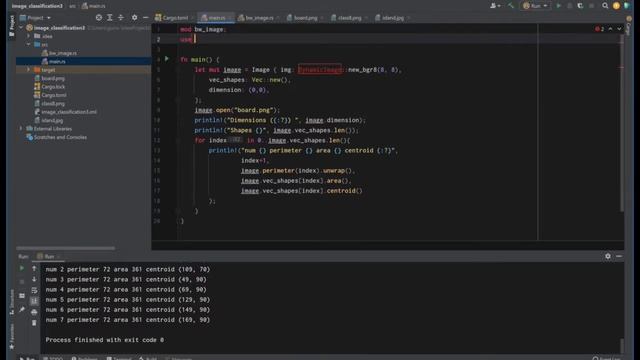Click the locate-file target icon in Project panel
Viewport: 640px width, 360px height.
click(99, 18)
